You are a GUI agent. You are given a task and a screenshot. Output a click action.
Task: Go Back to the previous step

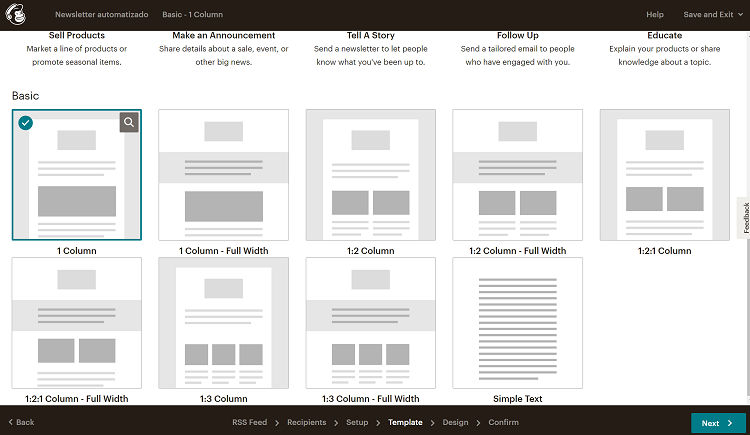pos(20,423)
